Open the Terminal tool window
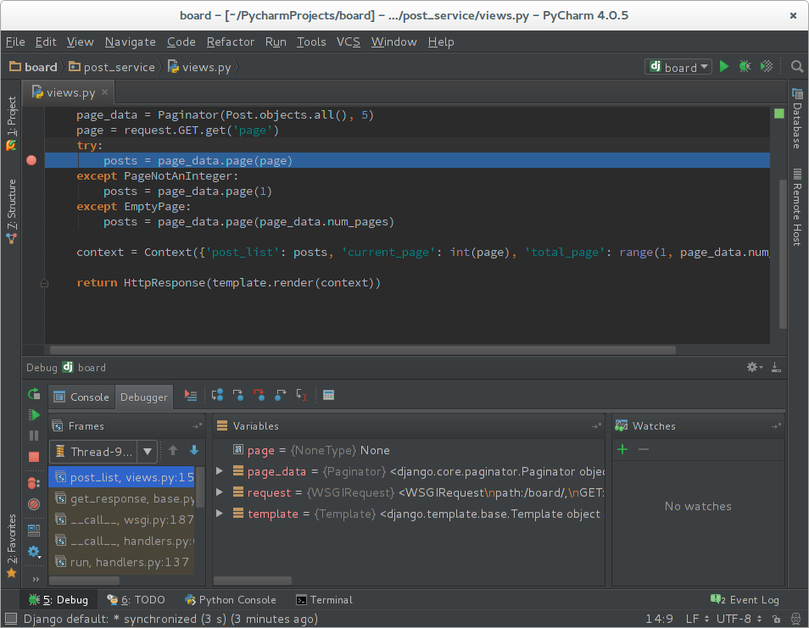The width and height of the screenshot is (809, 628). pos(324,600)
